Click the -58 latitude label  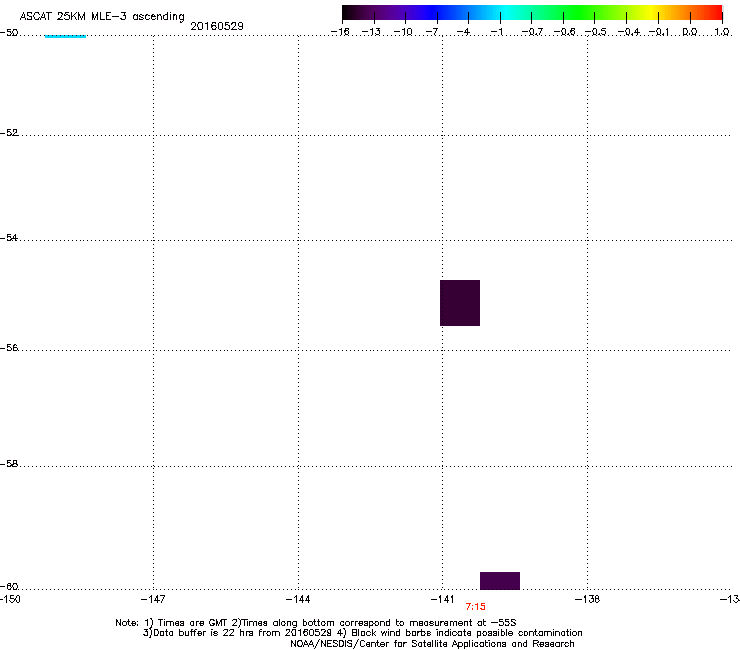(x=9, y=464)
